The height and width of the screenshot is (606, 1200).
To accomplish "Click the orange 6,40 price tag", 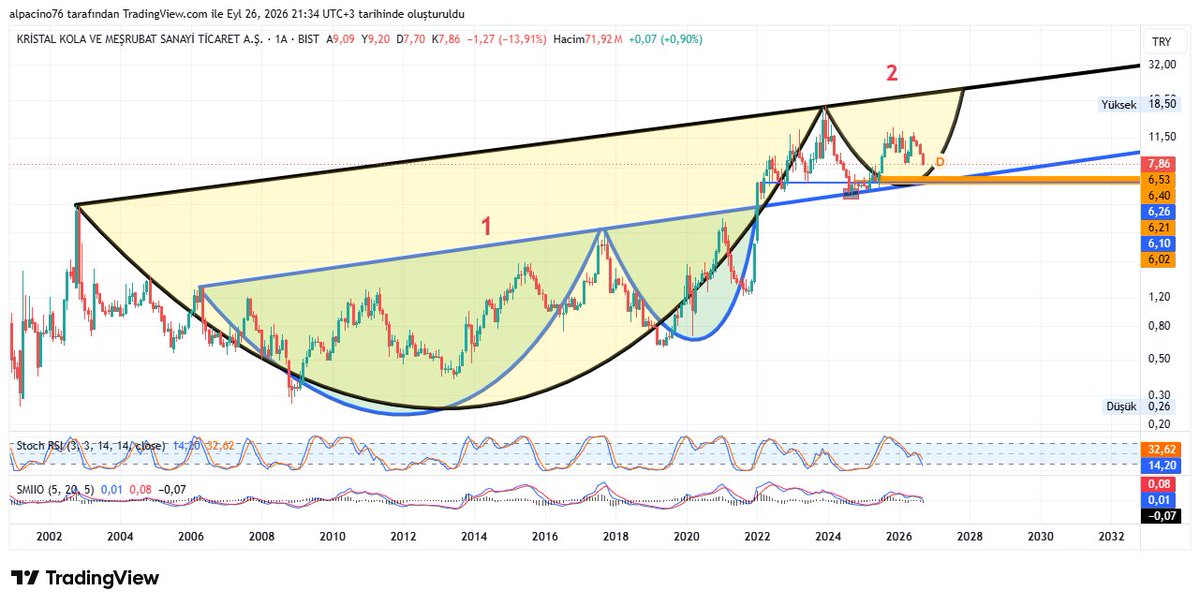I will click(x=1160, y=196).
